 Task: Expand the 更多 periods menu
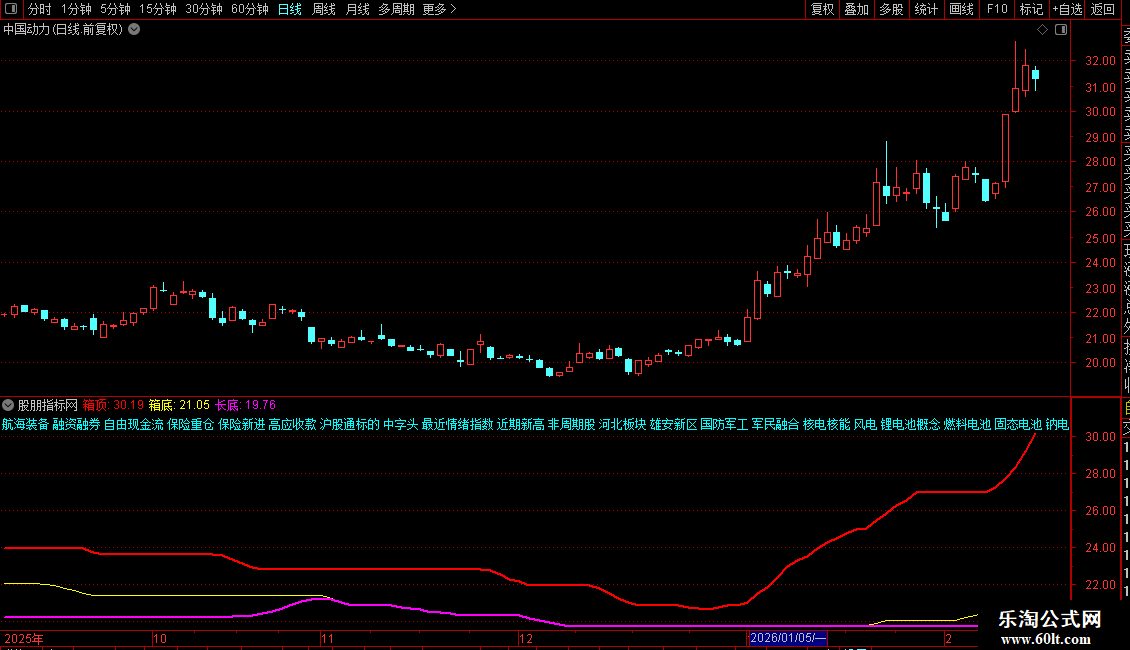(x=439, y=9)
